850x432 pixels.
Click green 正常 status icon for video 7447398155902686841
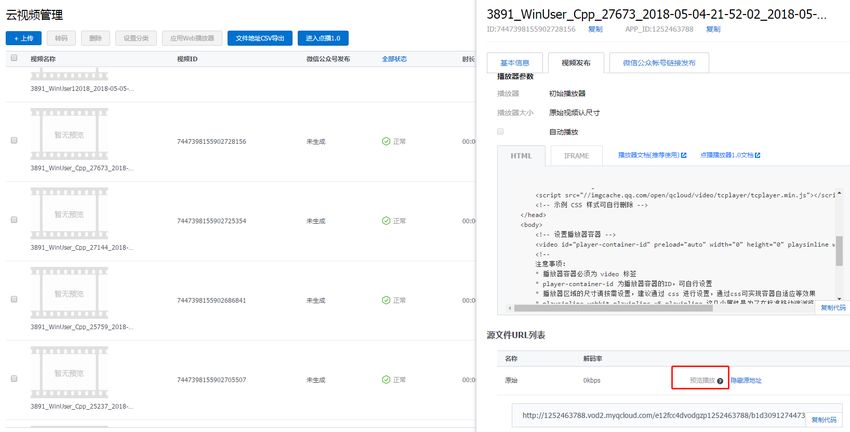tap(386, 300)
